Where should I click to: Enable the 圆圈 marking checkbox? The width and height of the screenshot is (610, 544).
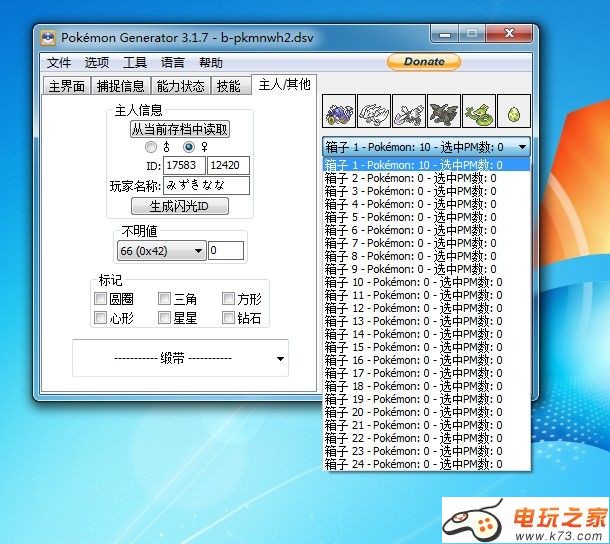tap(100, 298)
